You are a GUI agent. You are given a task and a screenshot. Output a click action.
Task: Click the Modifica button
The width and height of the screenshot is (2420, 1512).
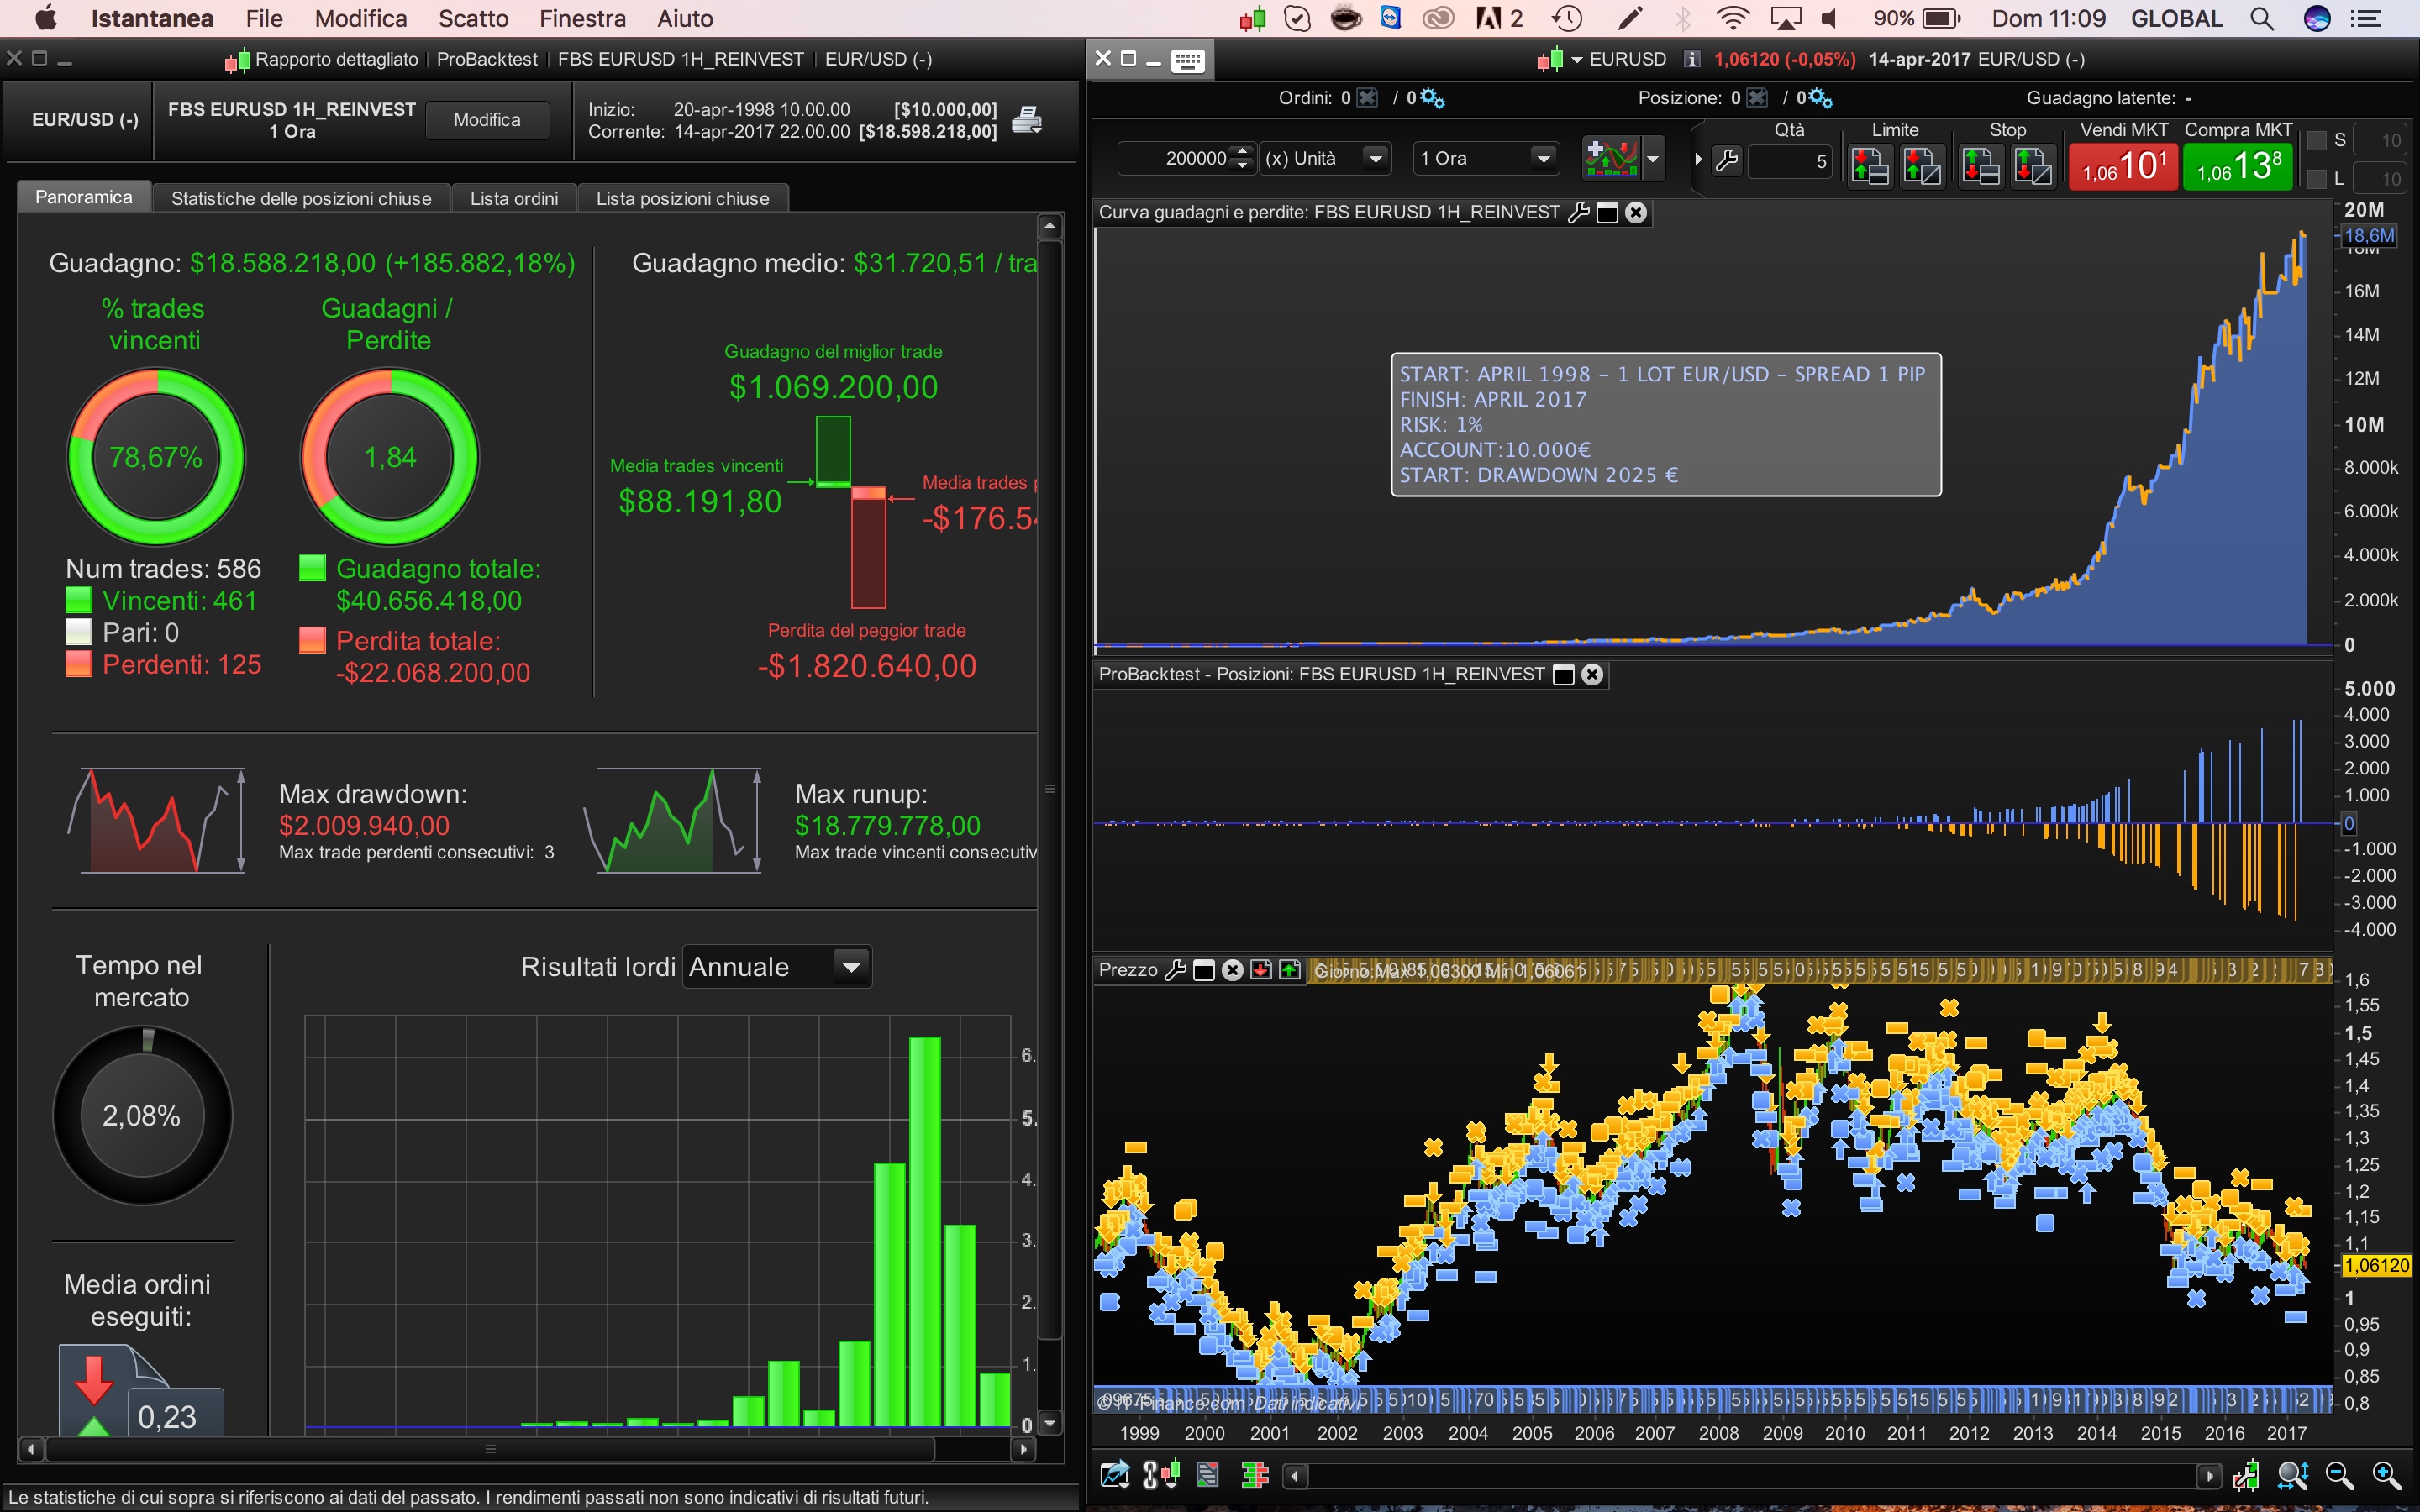tap(487, 120)
